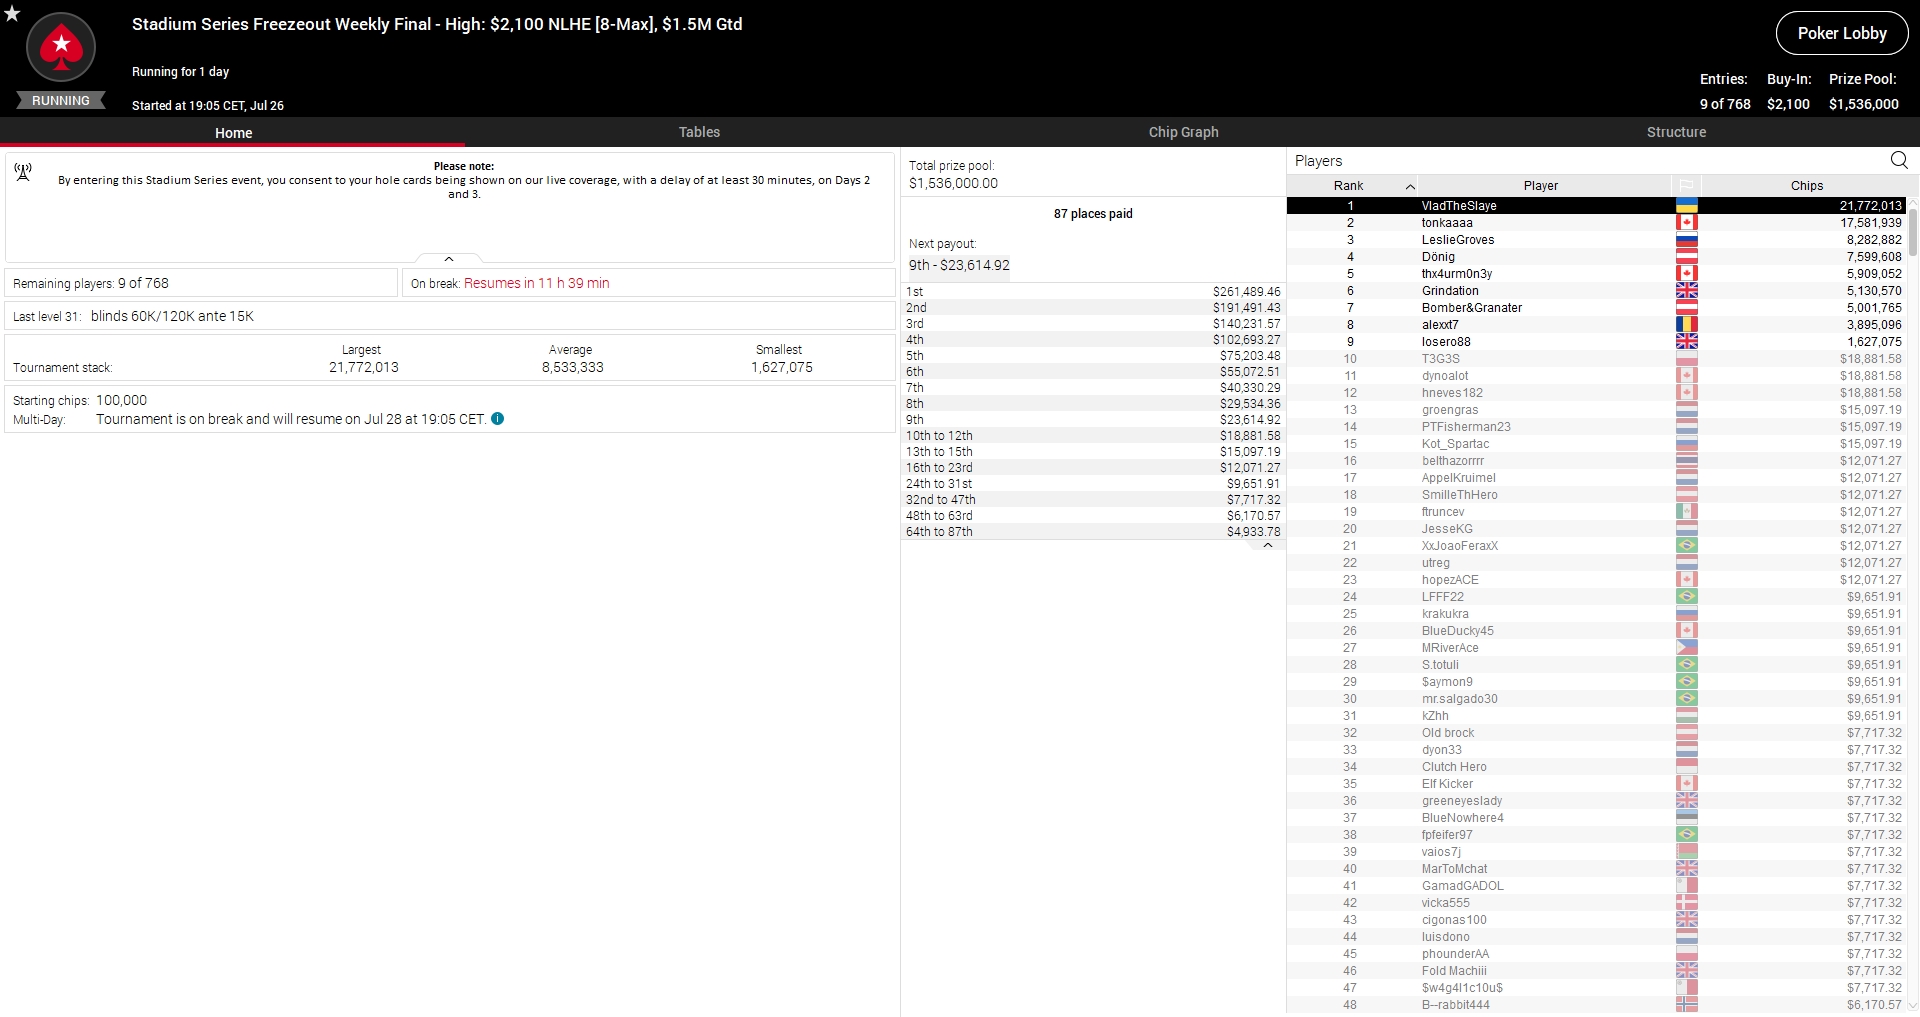This screenshot has height=1017, width=1920.
Task: Click the 87 places paid label
Action: (x=1093, y=213)
